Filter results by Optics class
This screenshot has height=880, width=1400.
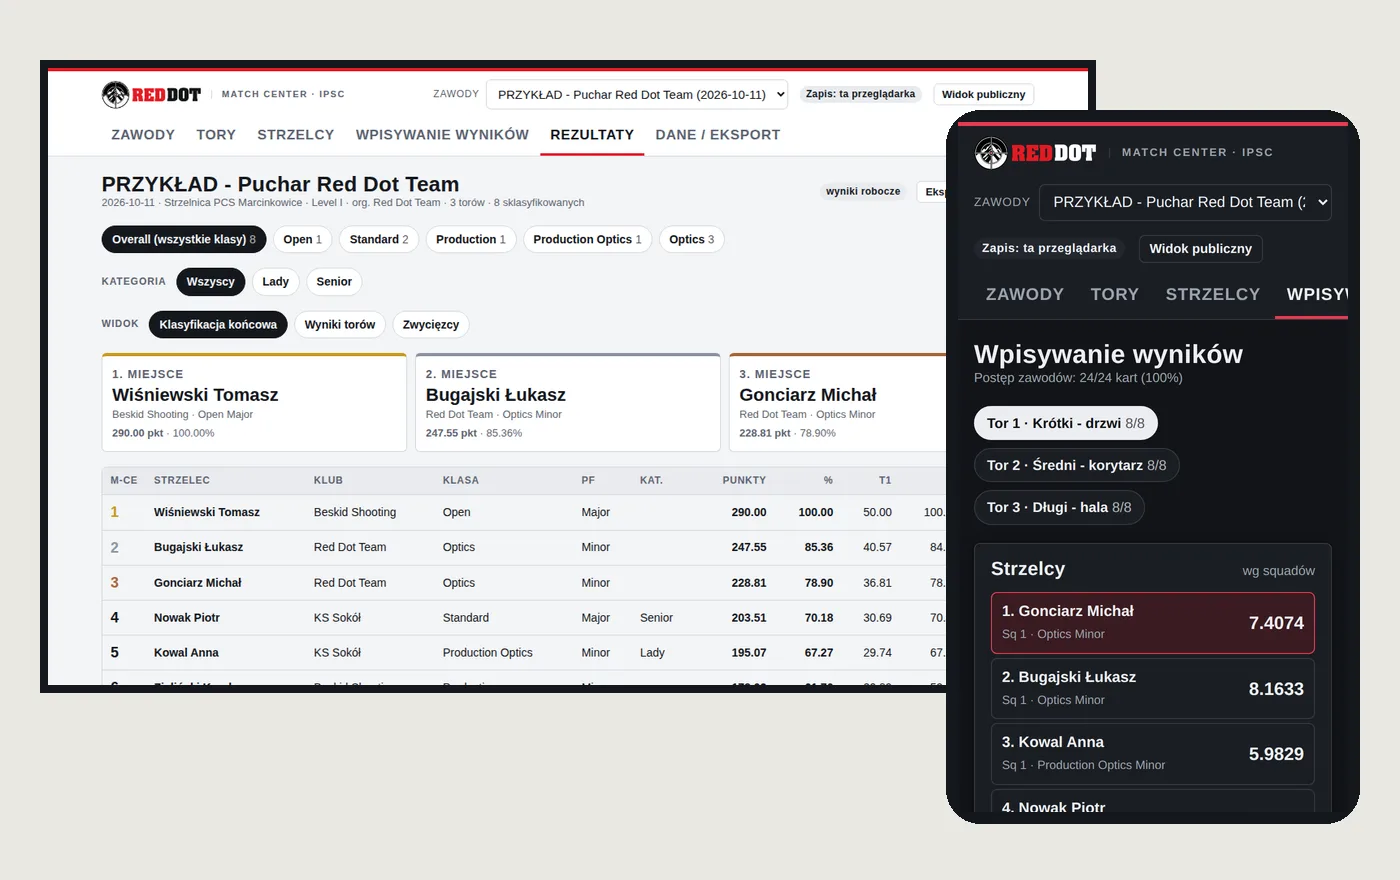tap(692, 239)
